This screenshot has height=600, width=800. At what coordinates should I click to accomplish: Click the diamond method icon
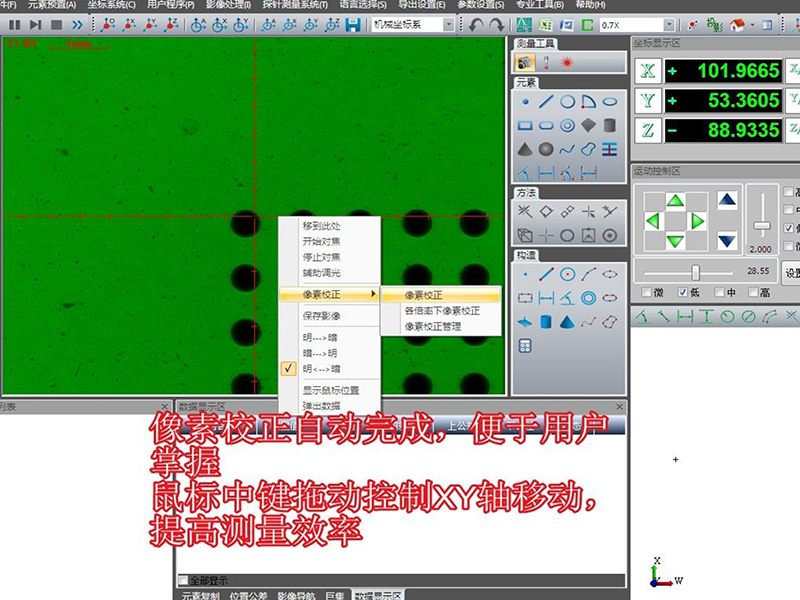point(546,211)
